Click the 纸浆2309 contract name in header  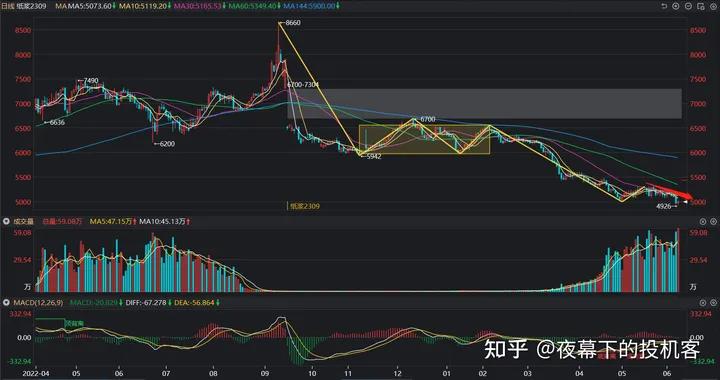pyautogui.click(x=32, y=6)
